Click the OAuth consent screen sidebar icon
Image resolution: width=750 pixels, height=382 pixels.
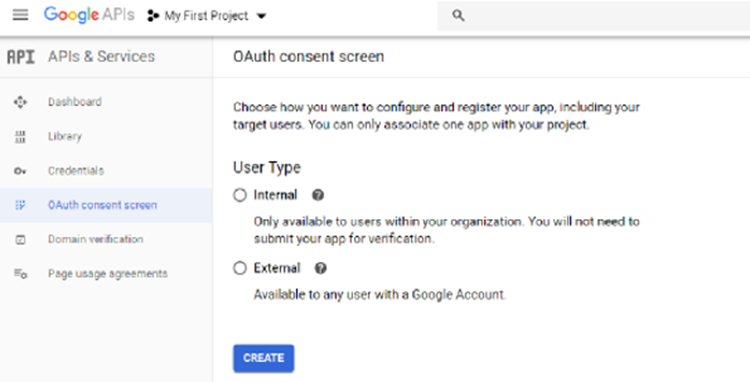pyautogui.click(x=20, y=205)
